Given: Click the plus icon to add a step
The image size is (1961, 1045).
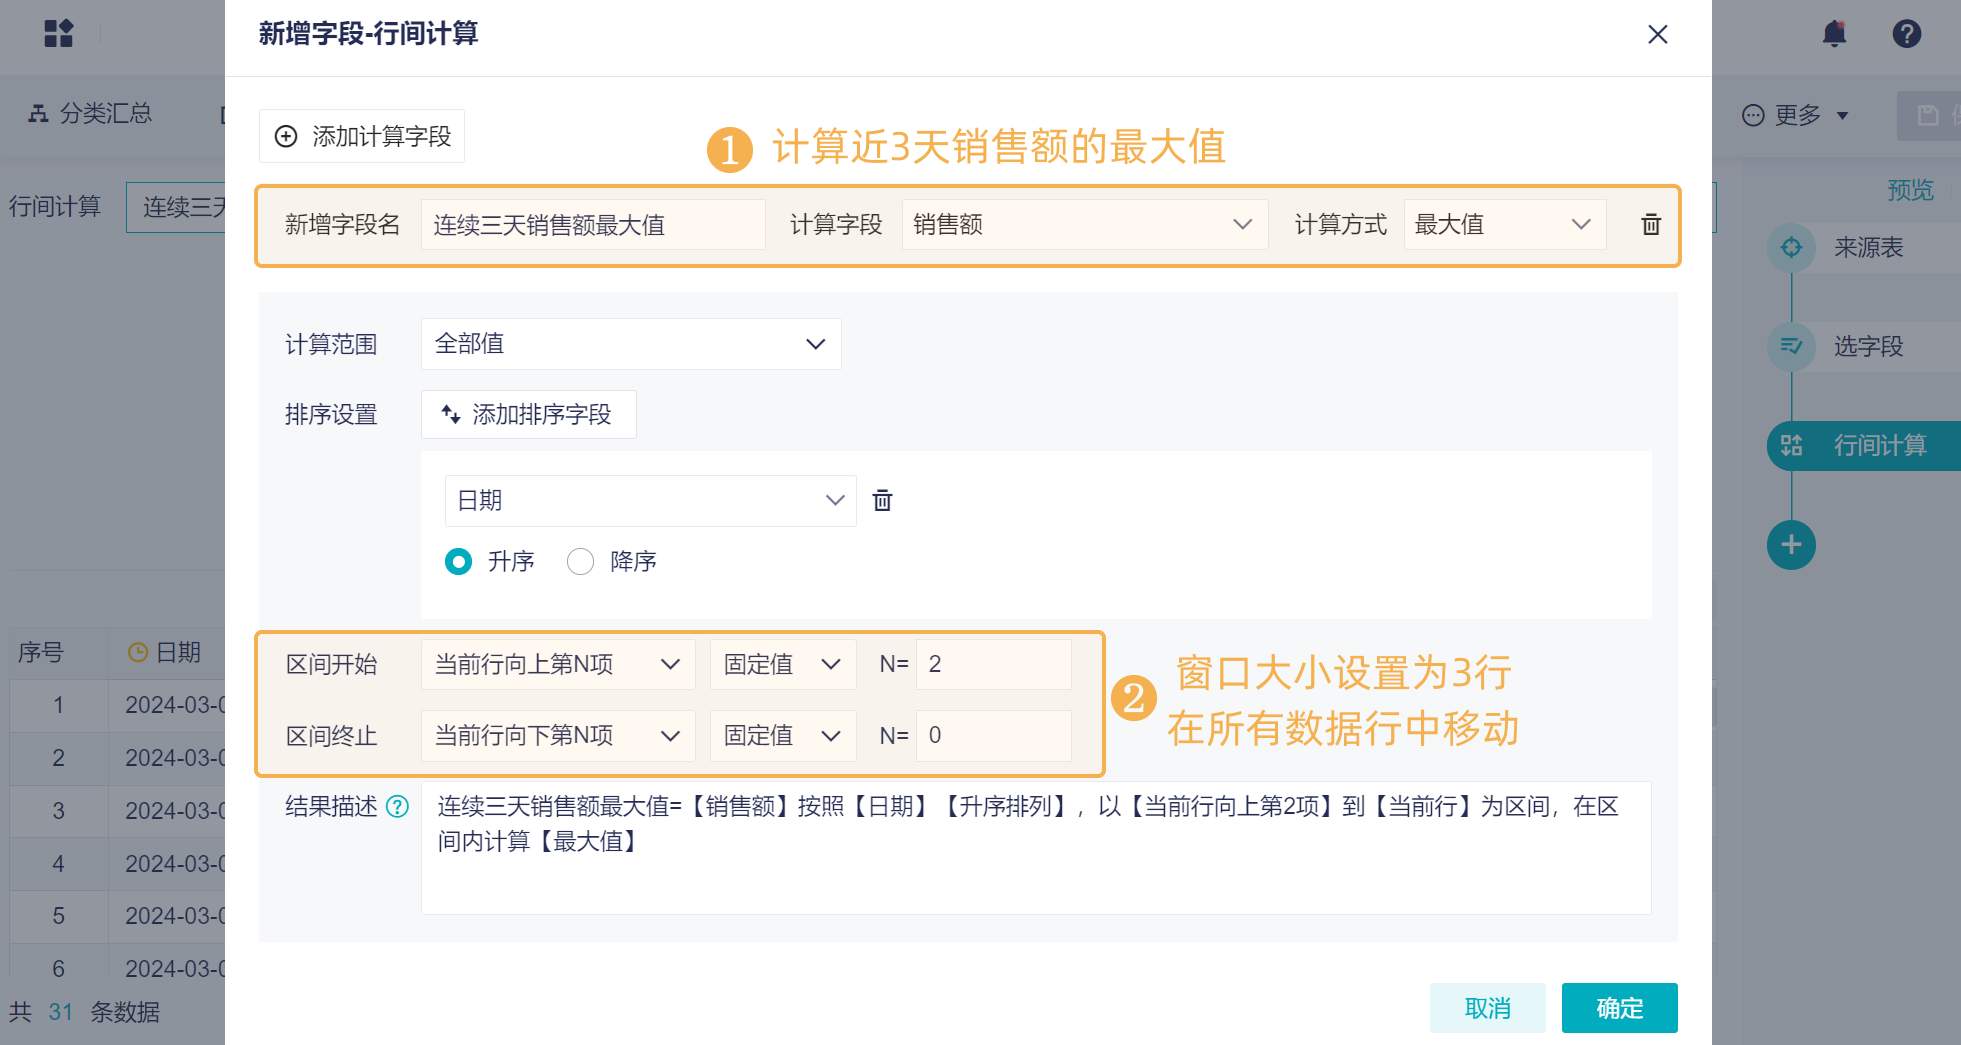Looking at the screenshot, I should click(1791, 545).
